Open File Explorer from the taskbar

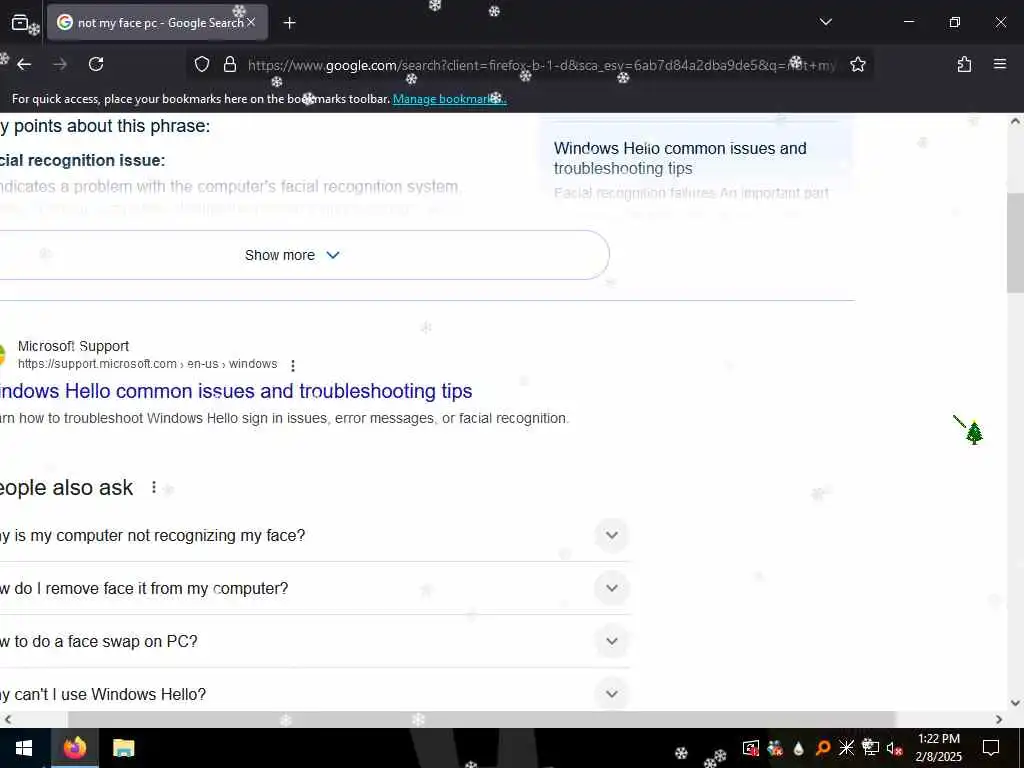123,748
